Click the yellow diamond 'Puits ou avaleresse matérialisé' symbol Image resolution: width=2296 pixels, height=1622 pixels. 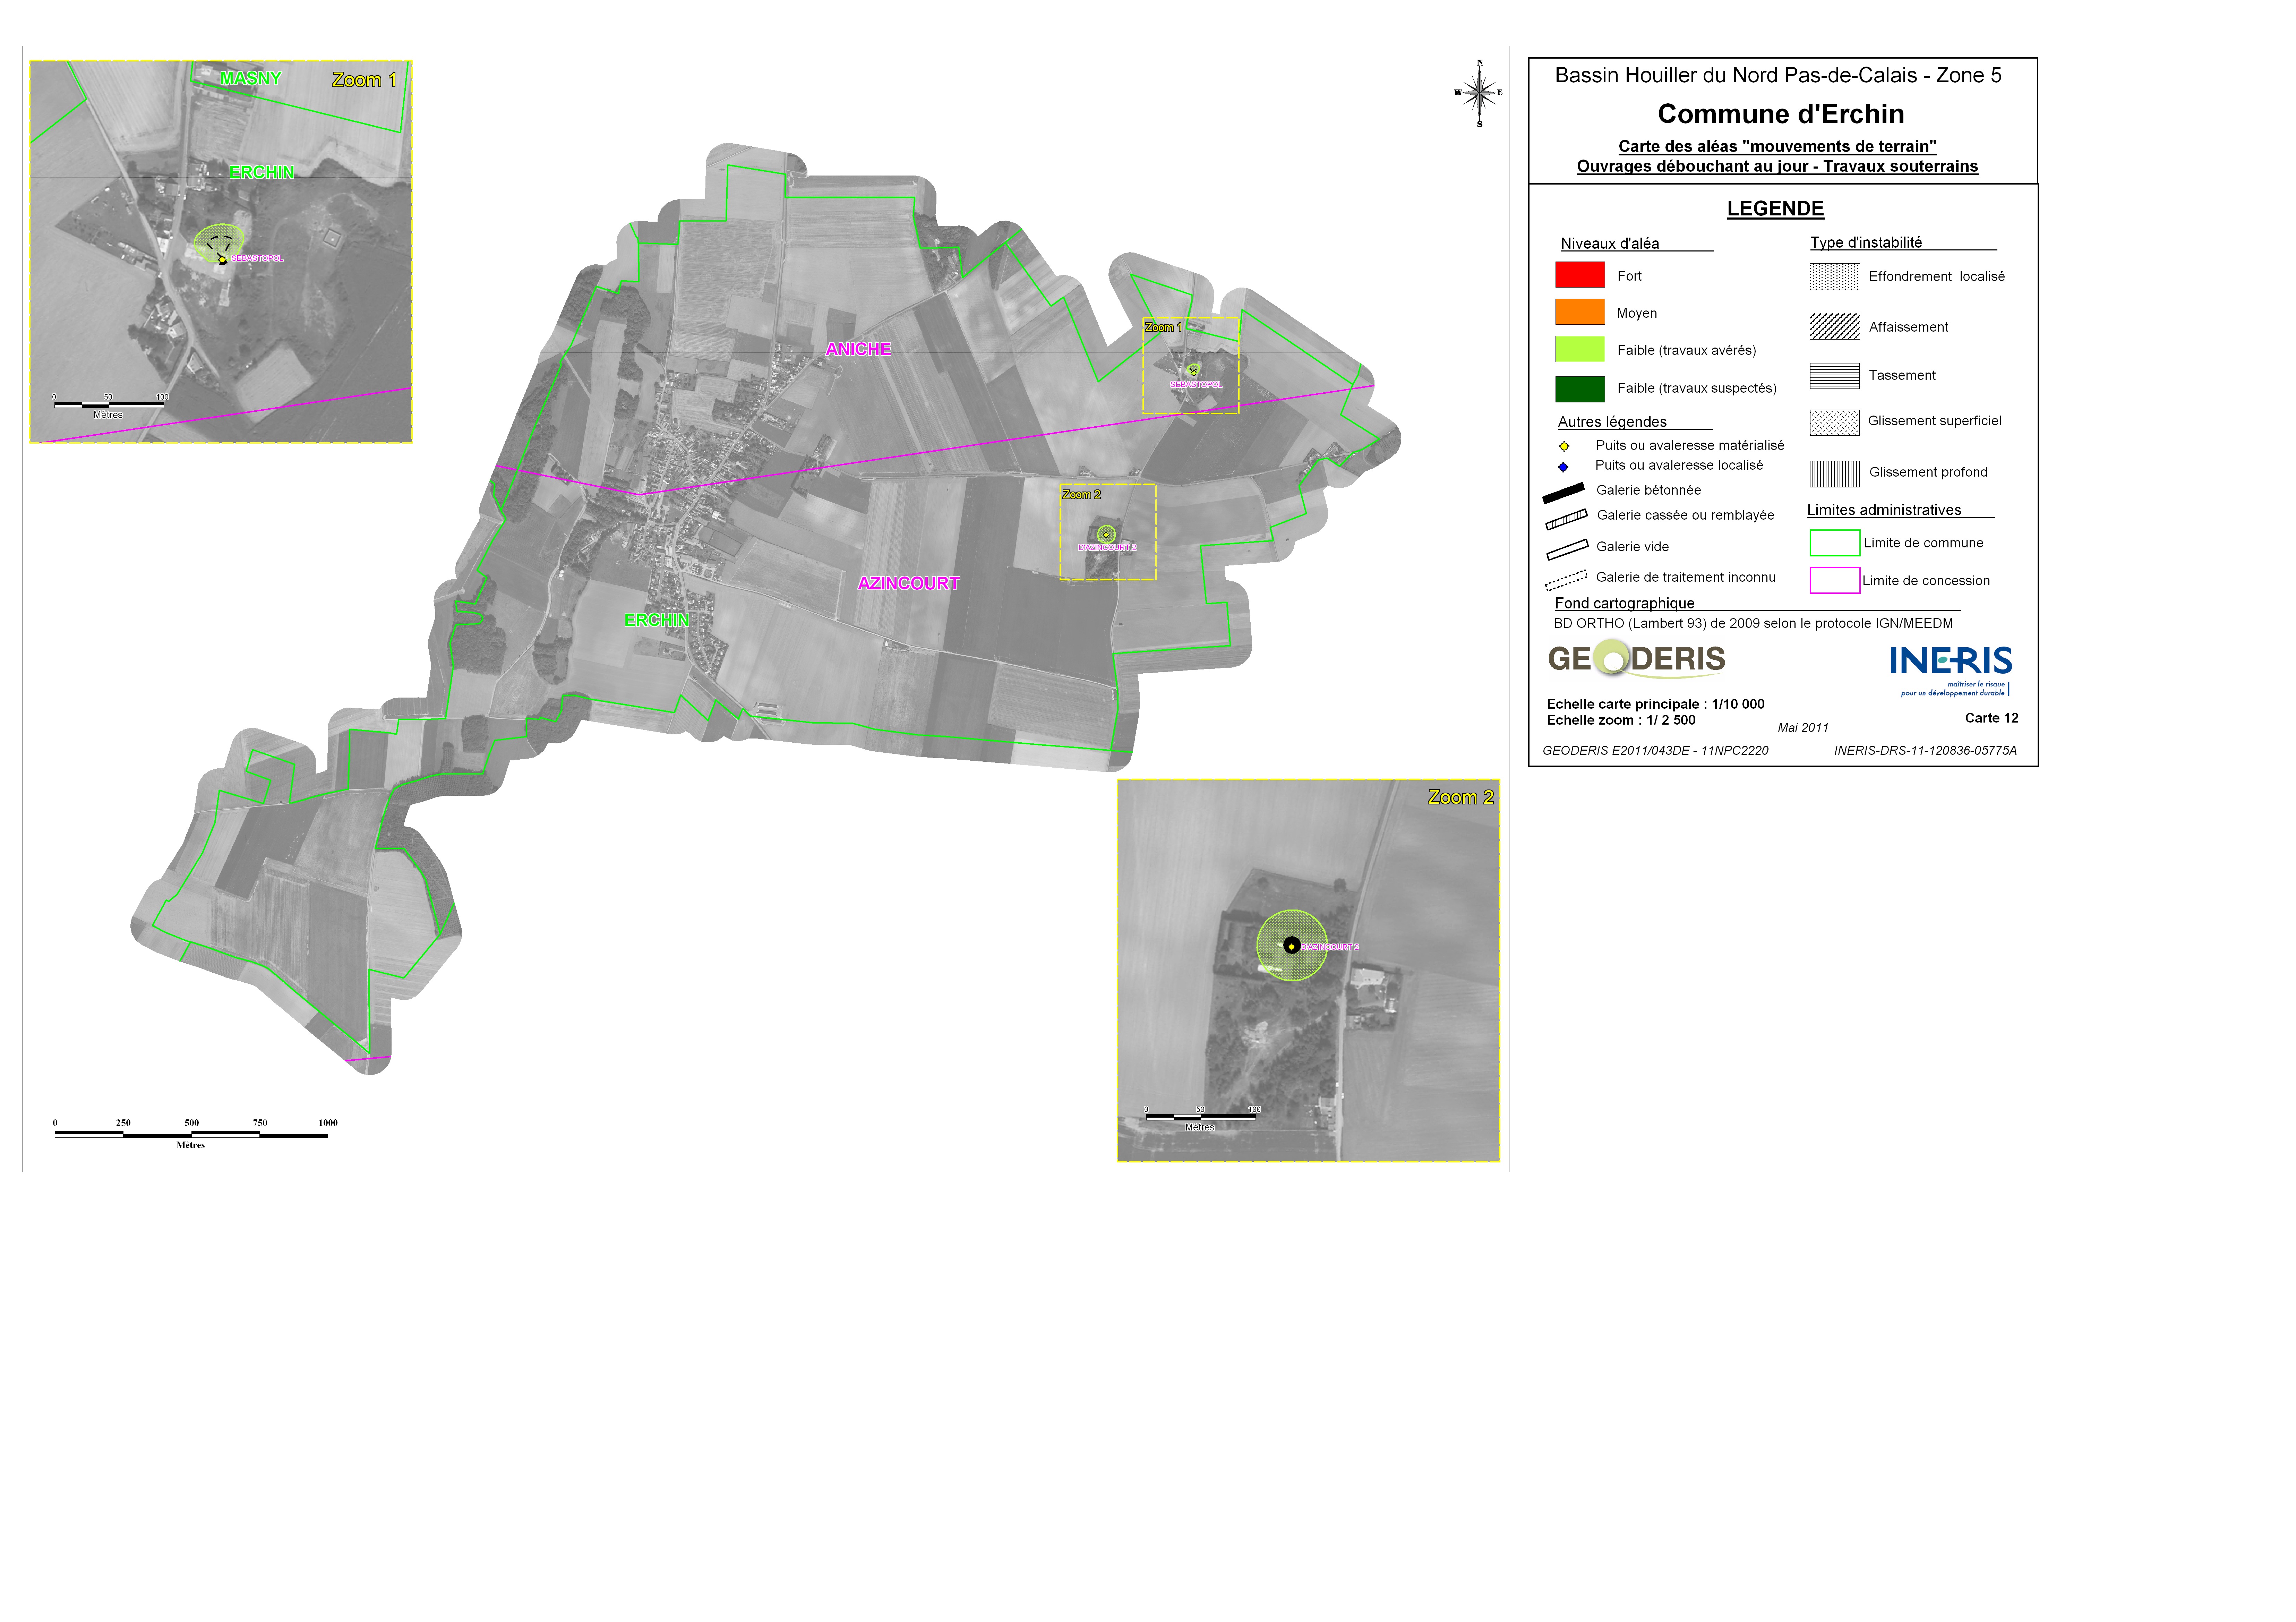point(1564,446)
